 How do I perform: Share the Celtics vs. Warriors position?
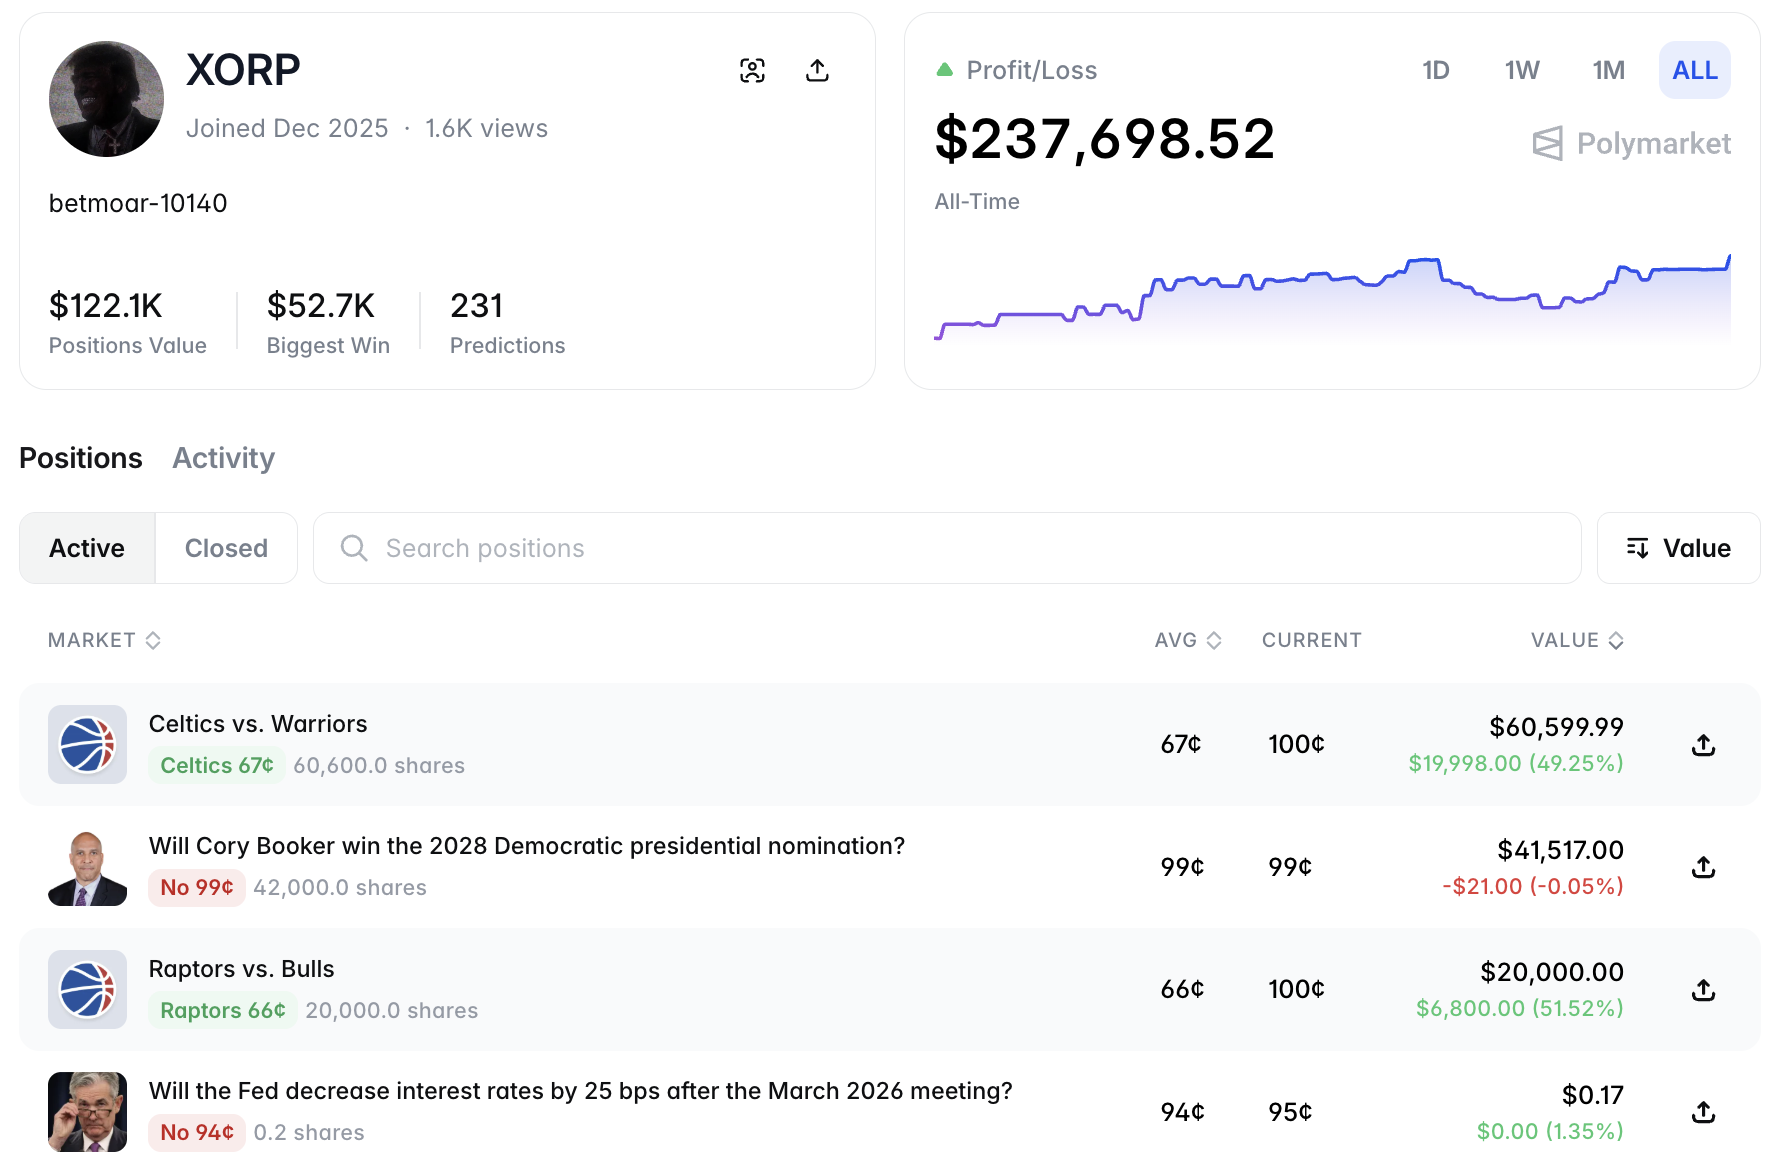(1703, 745)
